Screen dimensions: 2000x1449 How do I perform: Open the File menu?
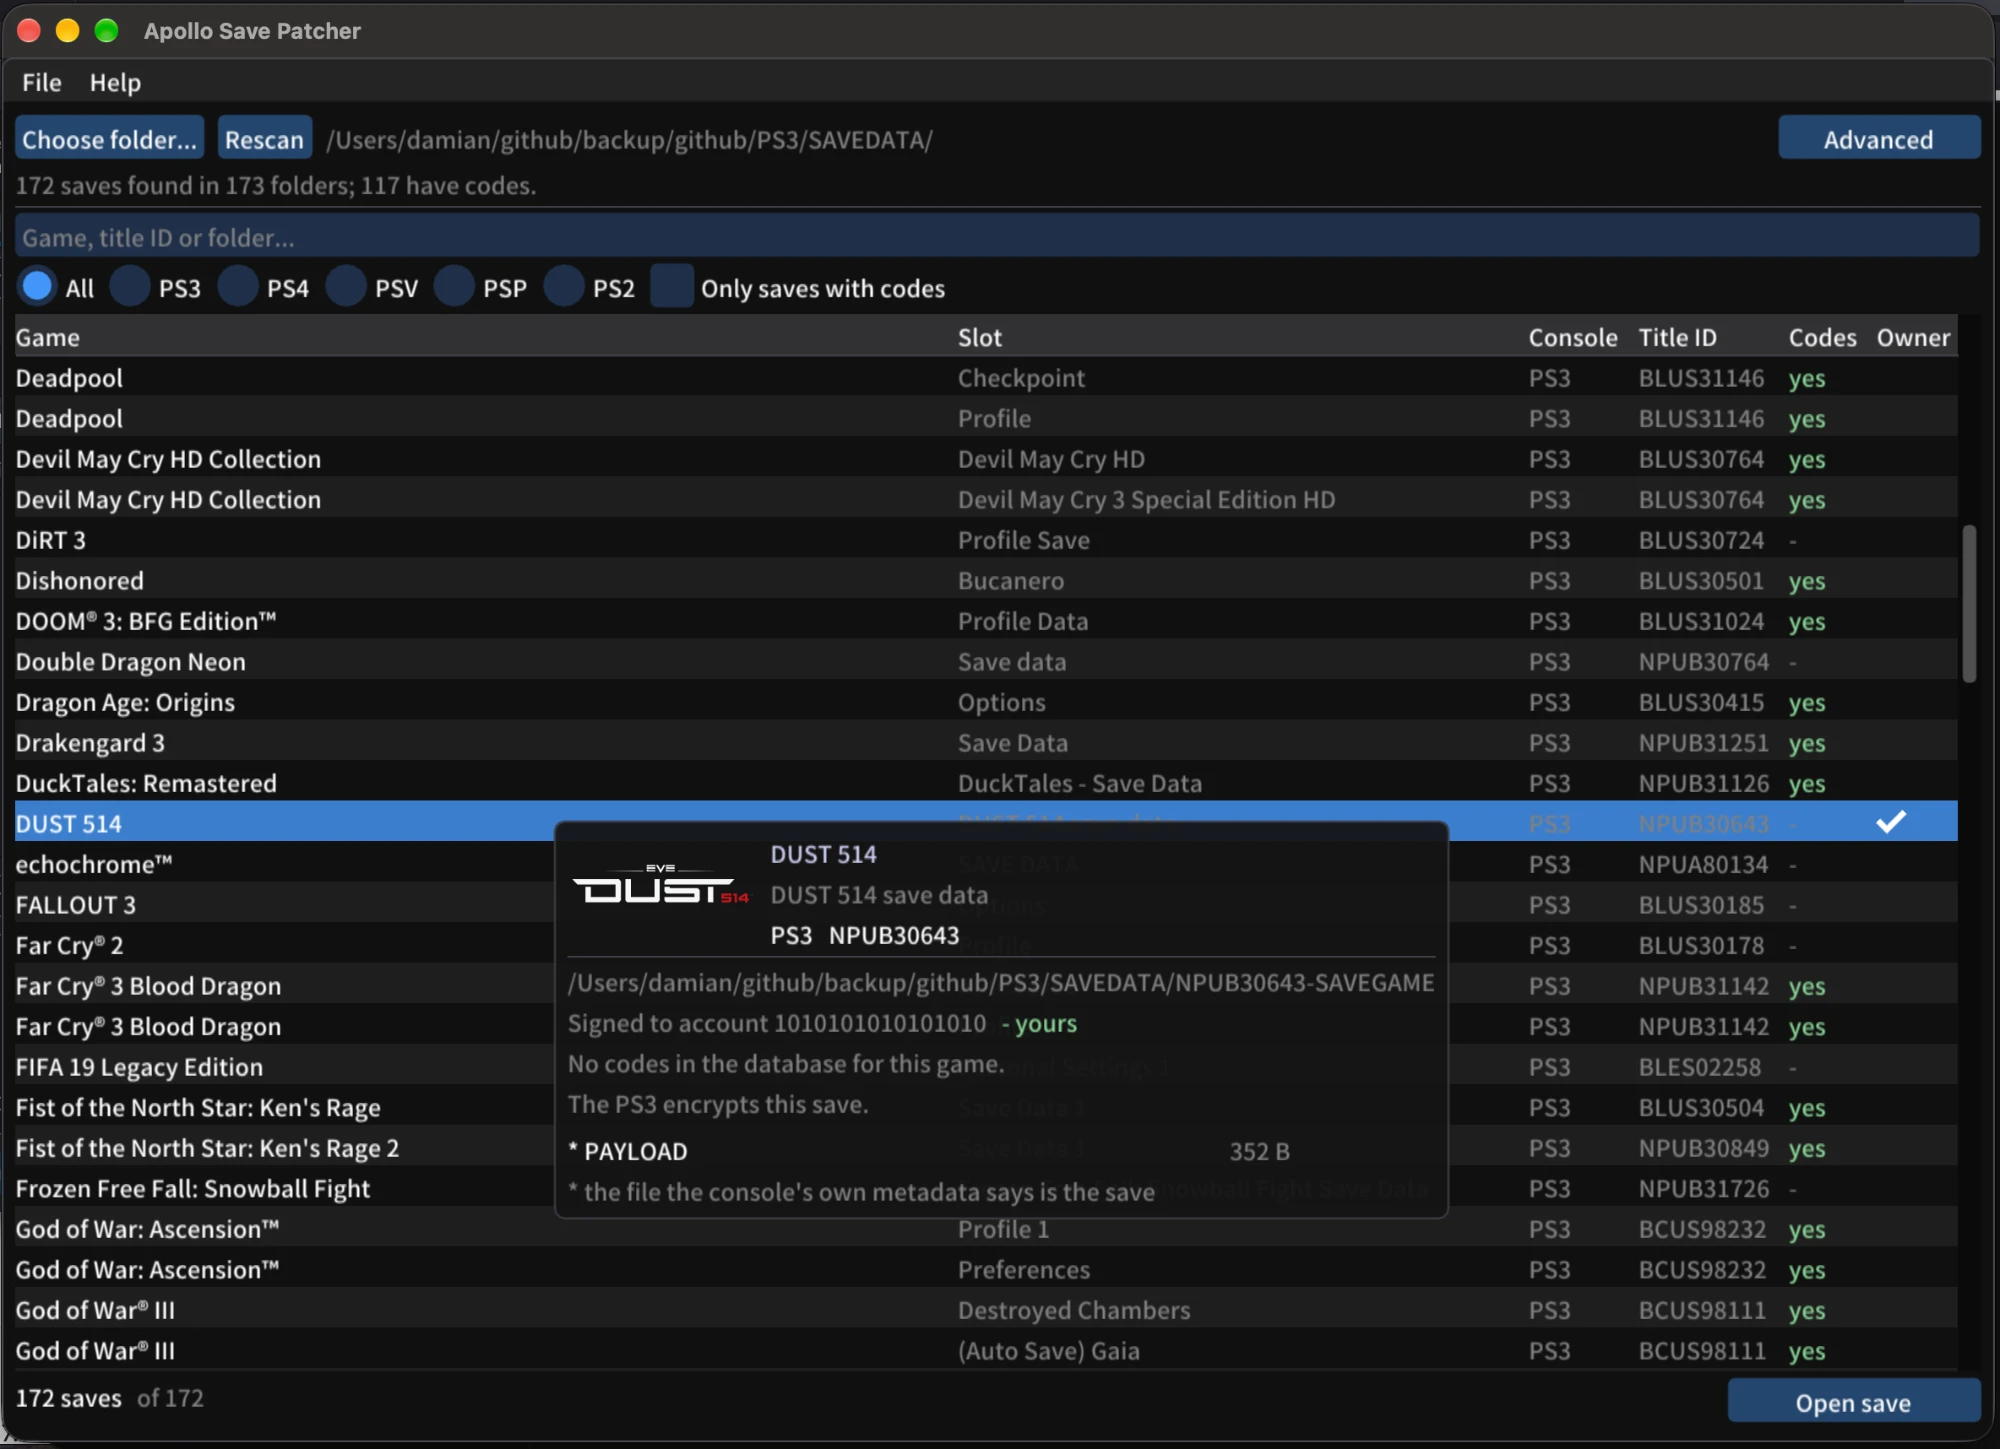coord(41,82)
